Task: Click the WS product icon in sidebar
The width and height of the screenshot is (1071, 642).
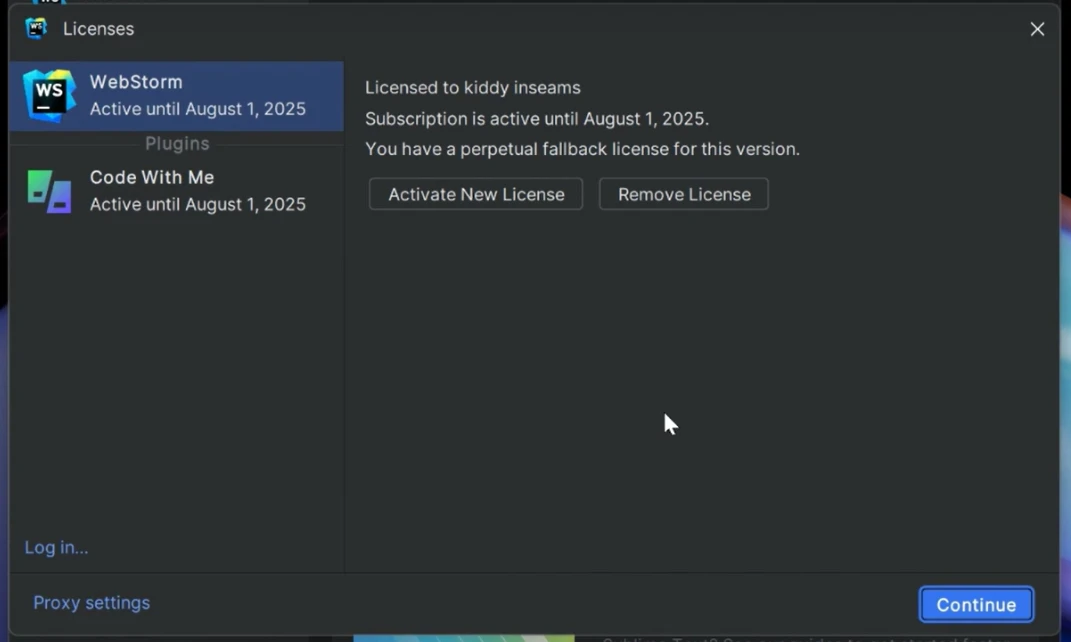Action: (48, 96)
